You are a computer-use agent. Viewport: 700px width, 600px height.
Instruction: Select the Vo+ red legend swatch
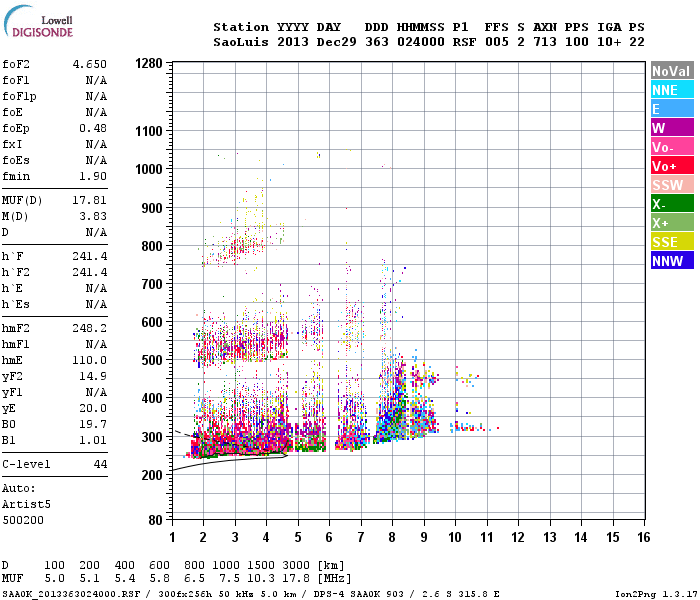pos(672,166)
